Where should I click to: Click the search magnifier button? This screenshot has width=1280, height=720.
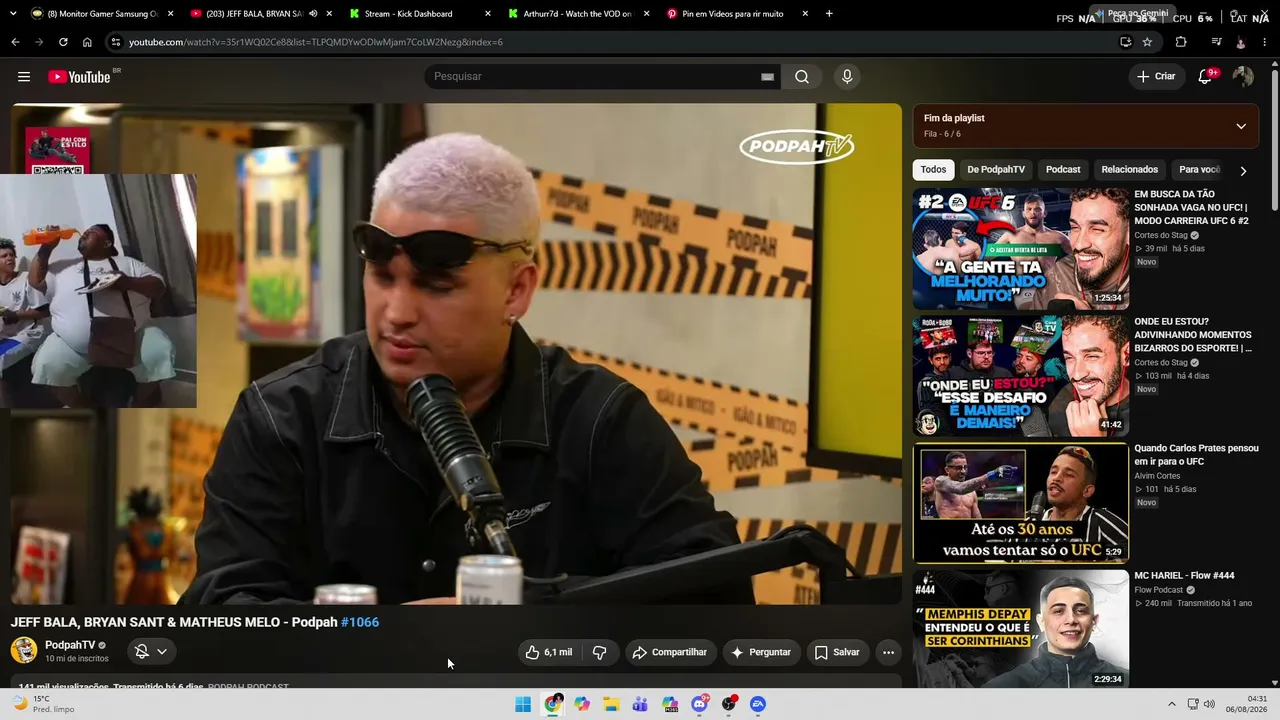(x=802, y=77)
